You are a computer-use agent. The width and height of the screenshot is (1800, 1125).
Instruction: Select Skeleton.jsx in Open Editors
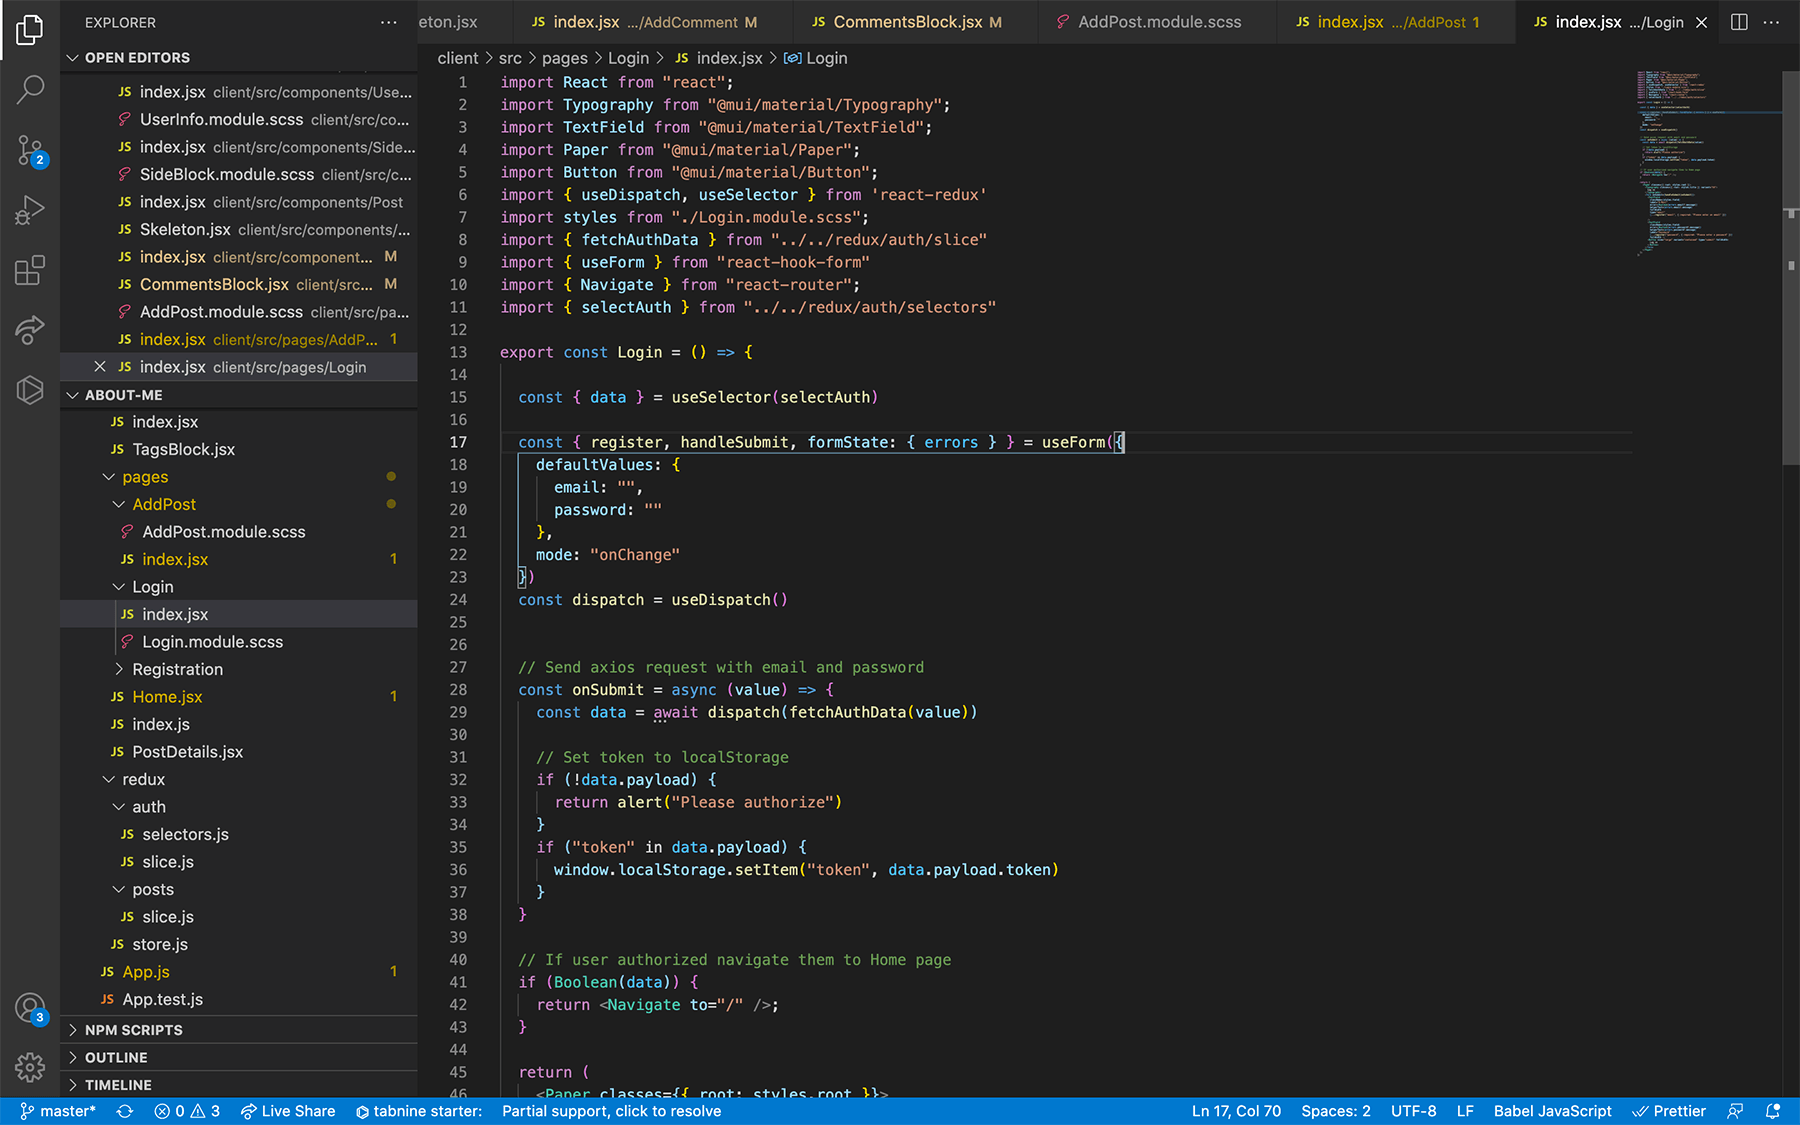239,229
